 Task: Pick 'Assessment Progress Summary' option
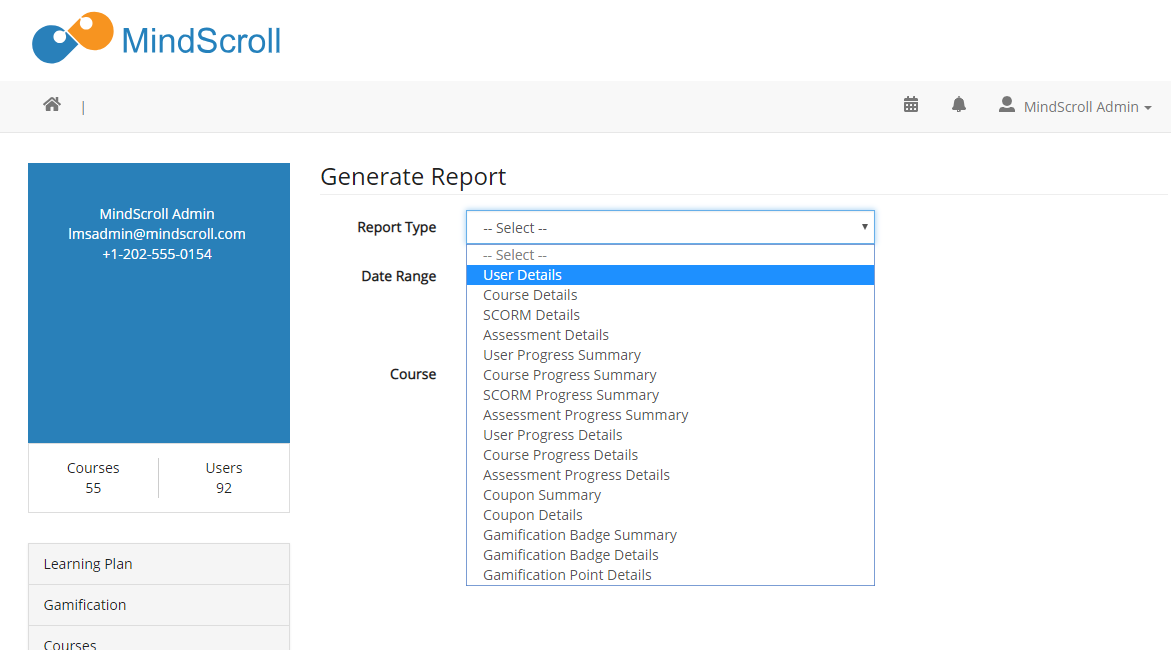point(670,415)
